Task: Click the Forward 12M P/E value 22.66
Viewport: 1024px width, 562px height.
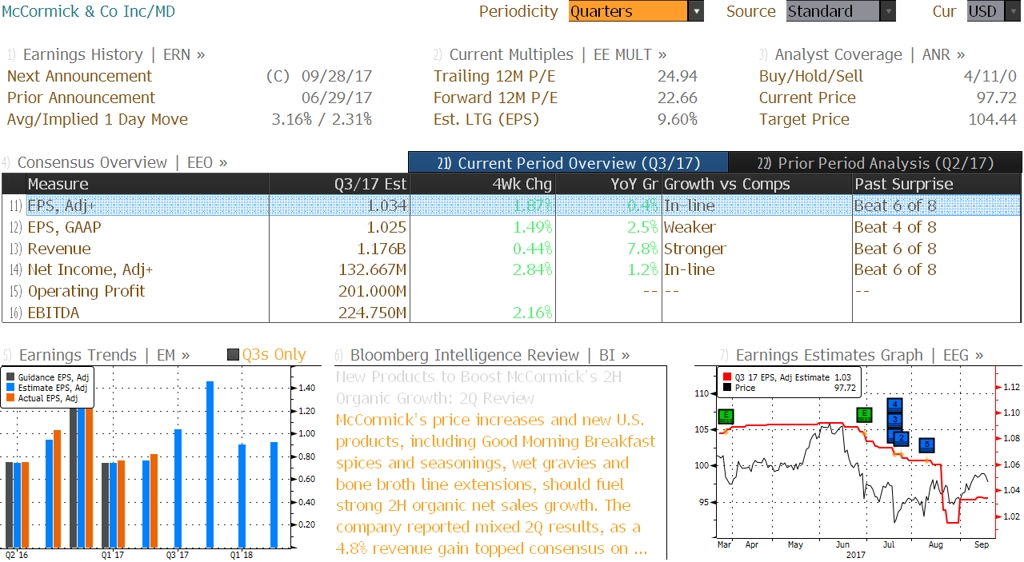Action: click(677, 98)
